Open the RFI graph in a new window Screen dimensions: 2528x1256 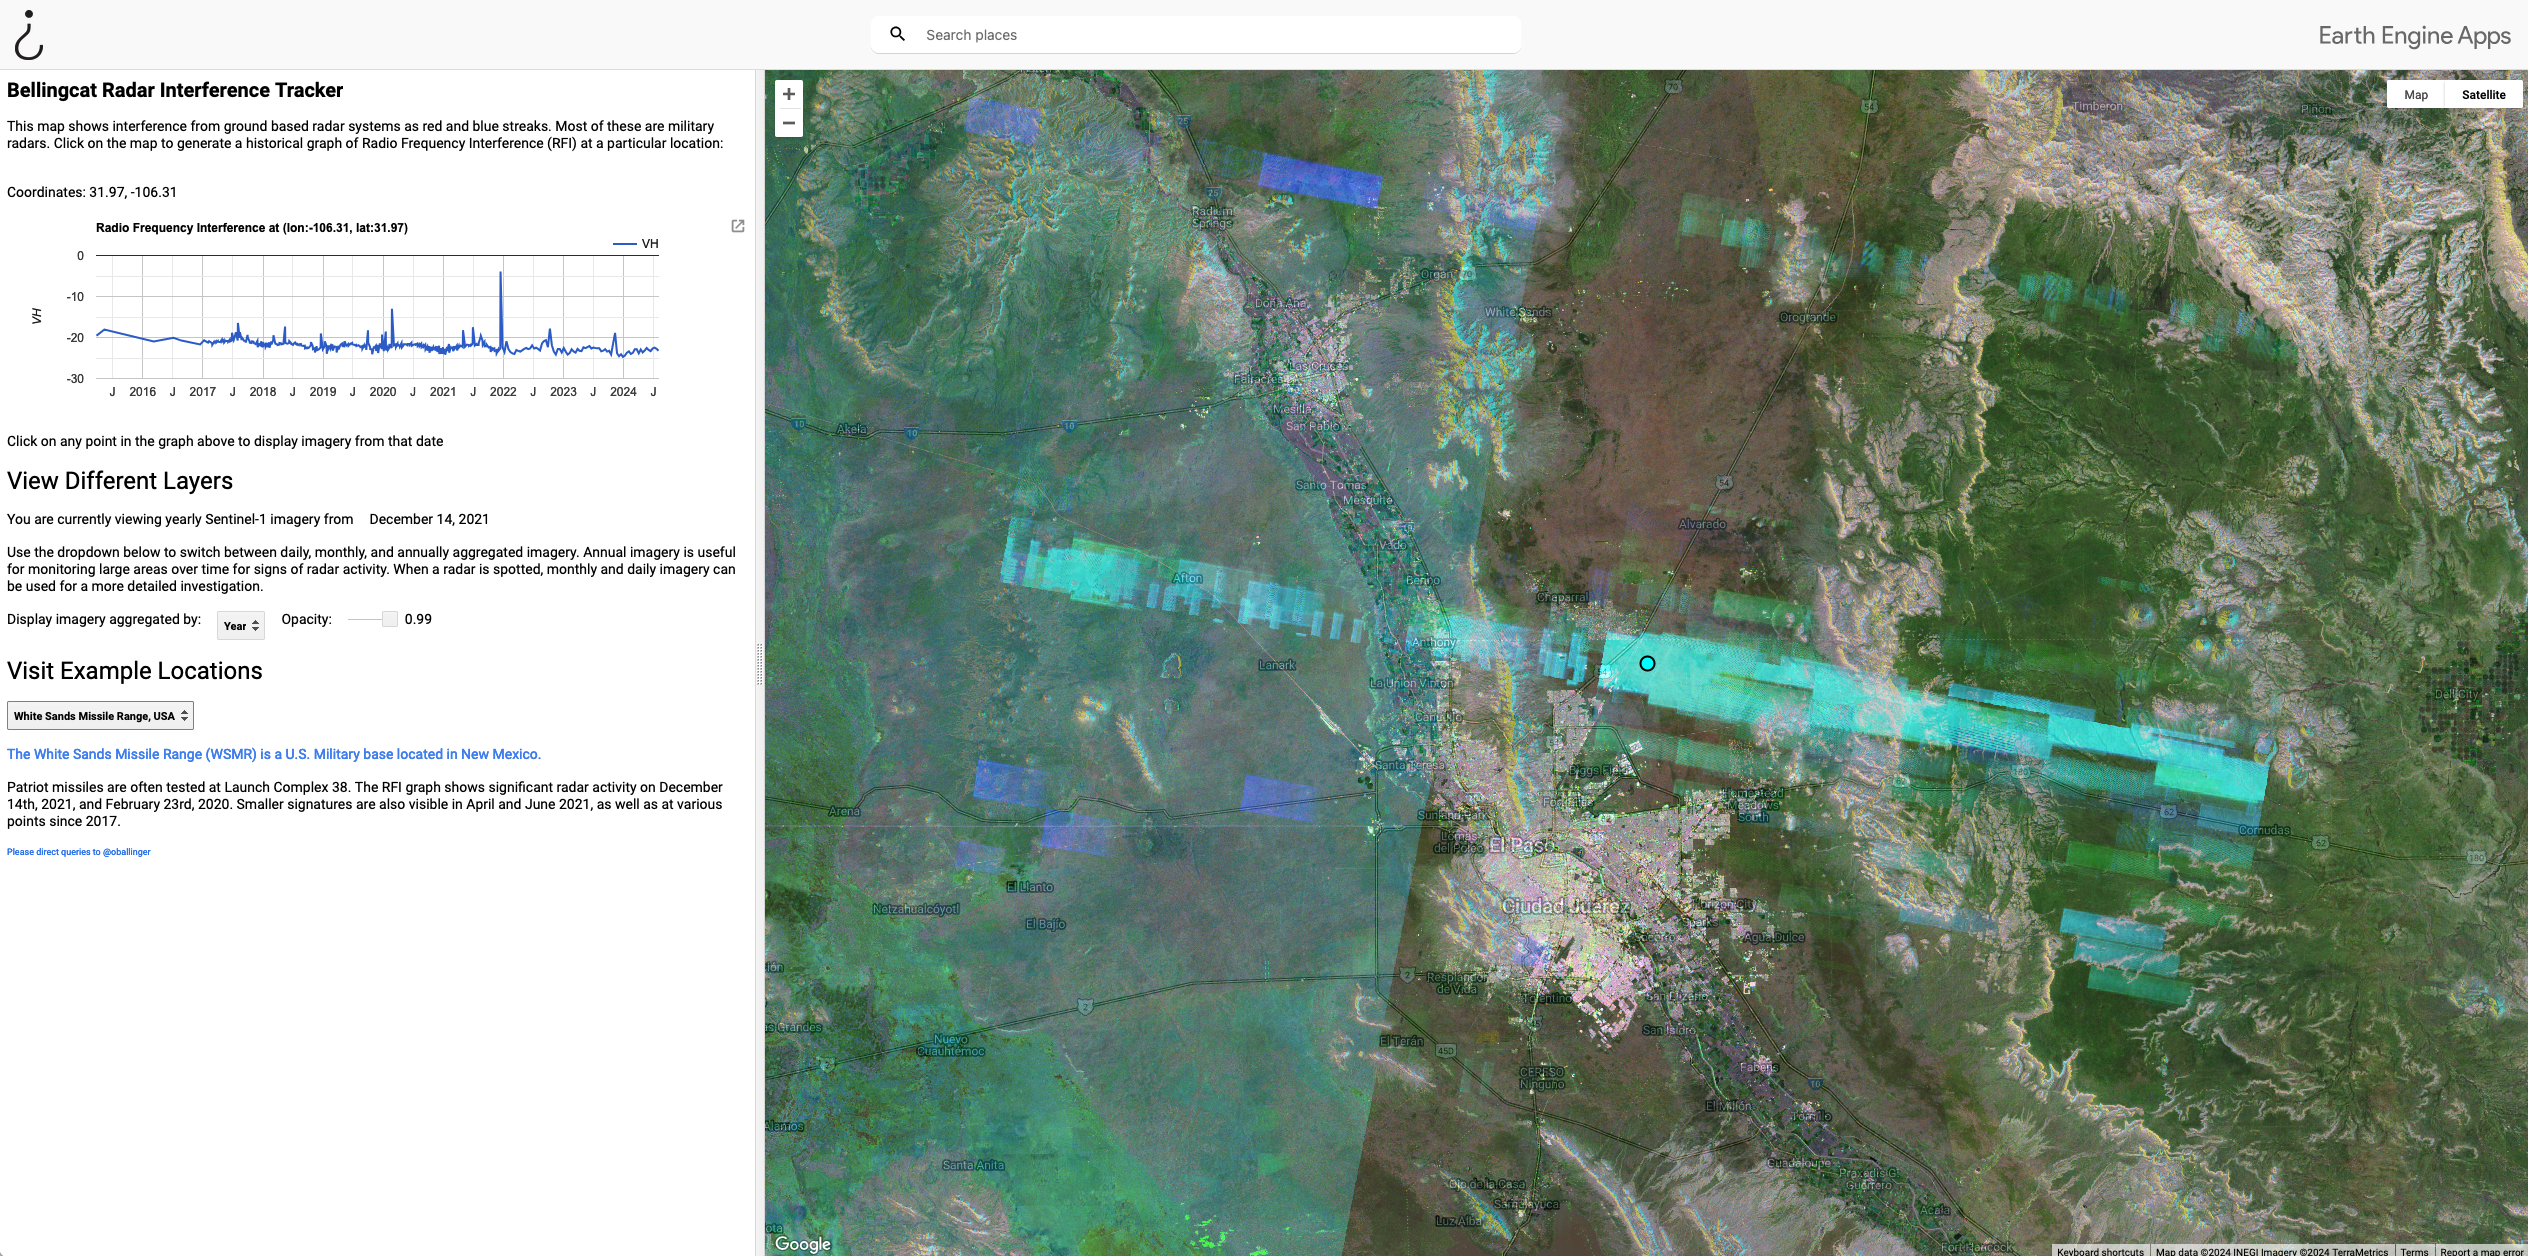737,226
